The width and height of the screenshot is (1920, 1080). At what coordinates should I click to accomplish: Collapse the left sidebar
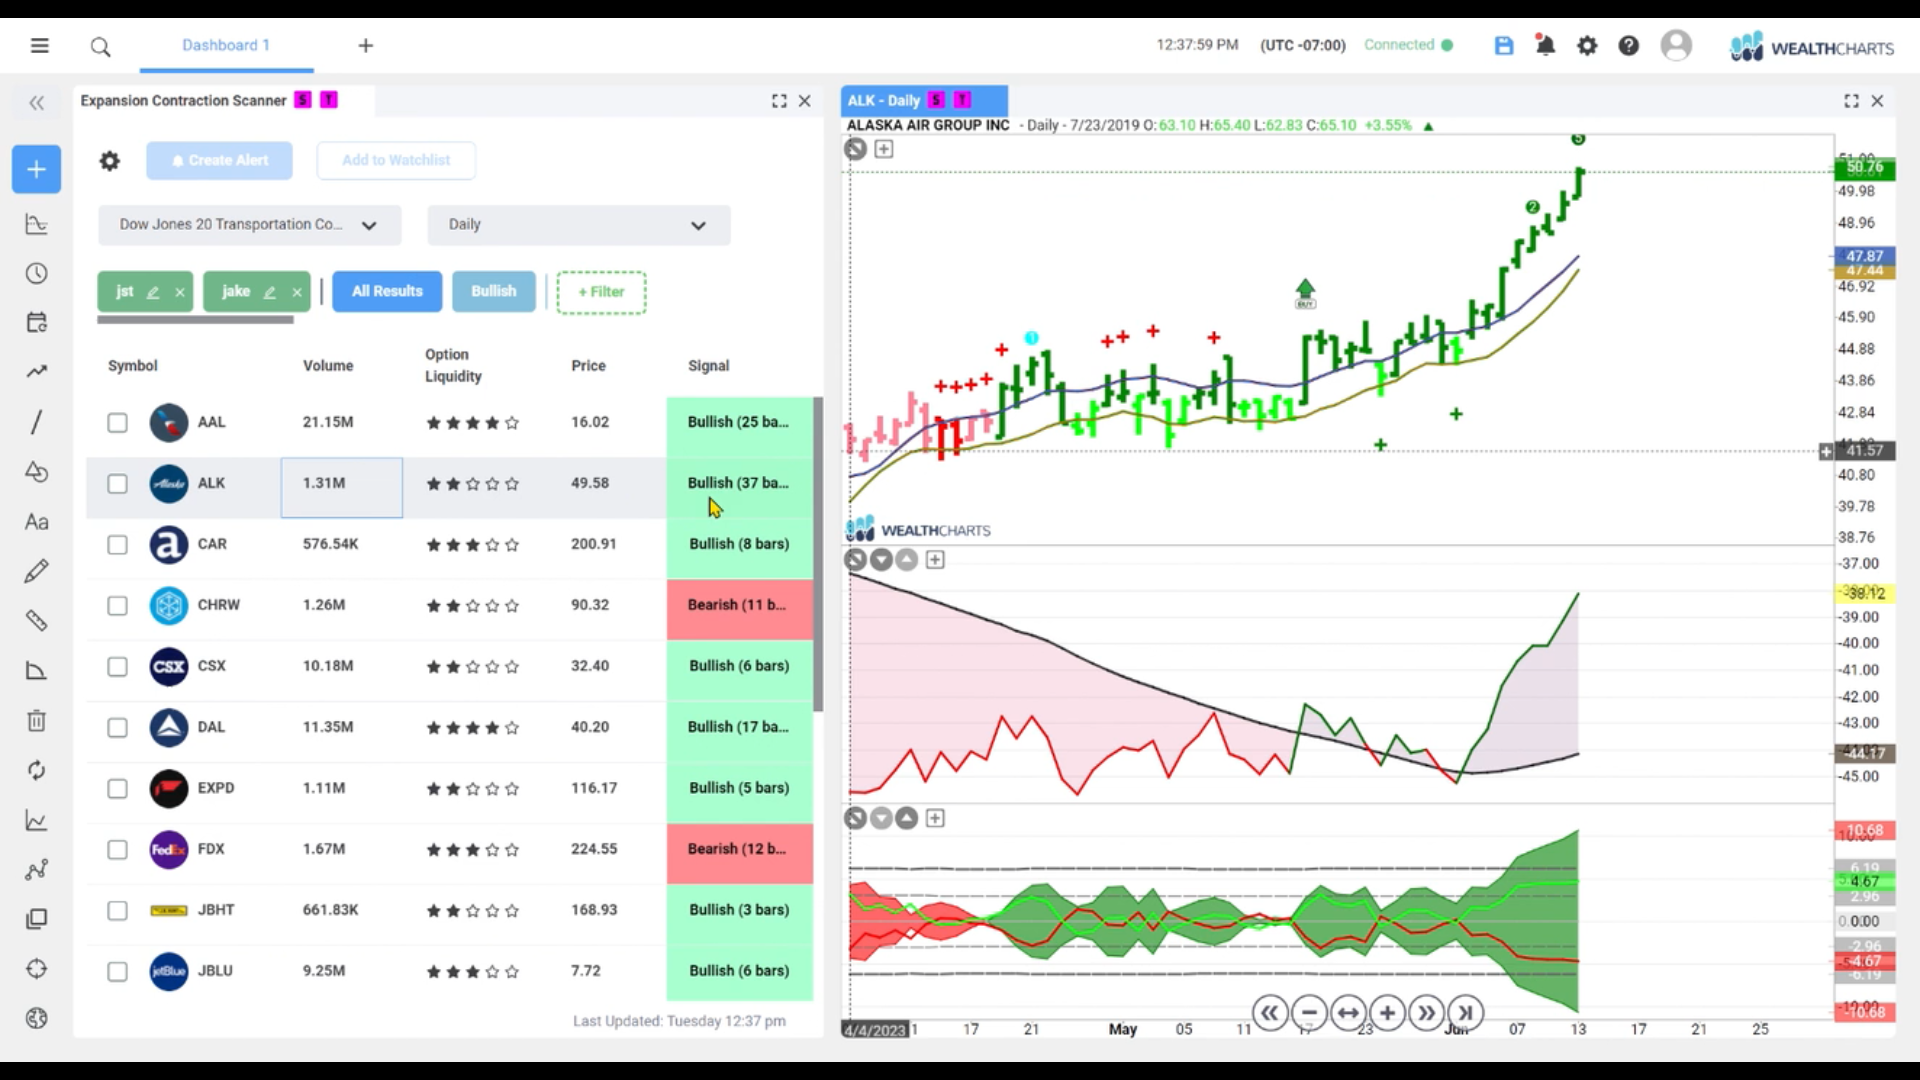pyautogui.click(x=37, y=102)
